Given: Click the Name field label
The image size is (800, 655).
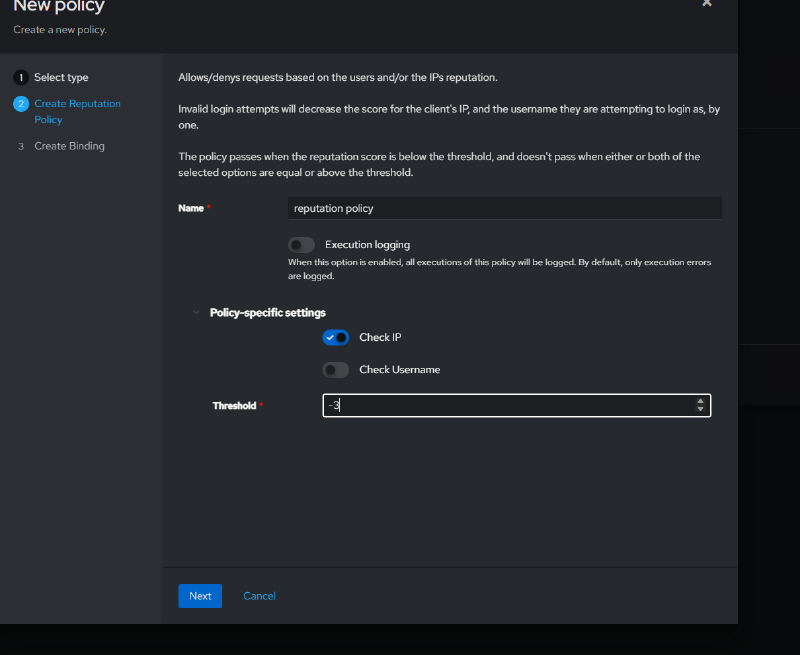Looking at the screenshot, I should coord(191,208).
